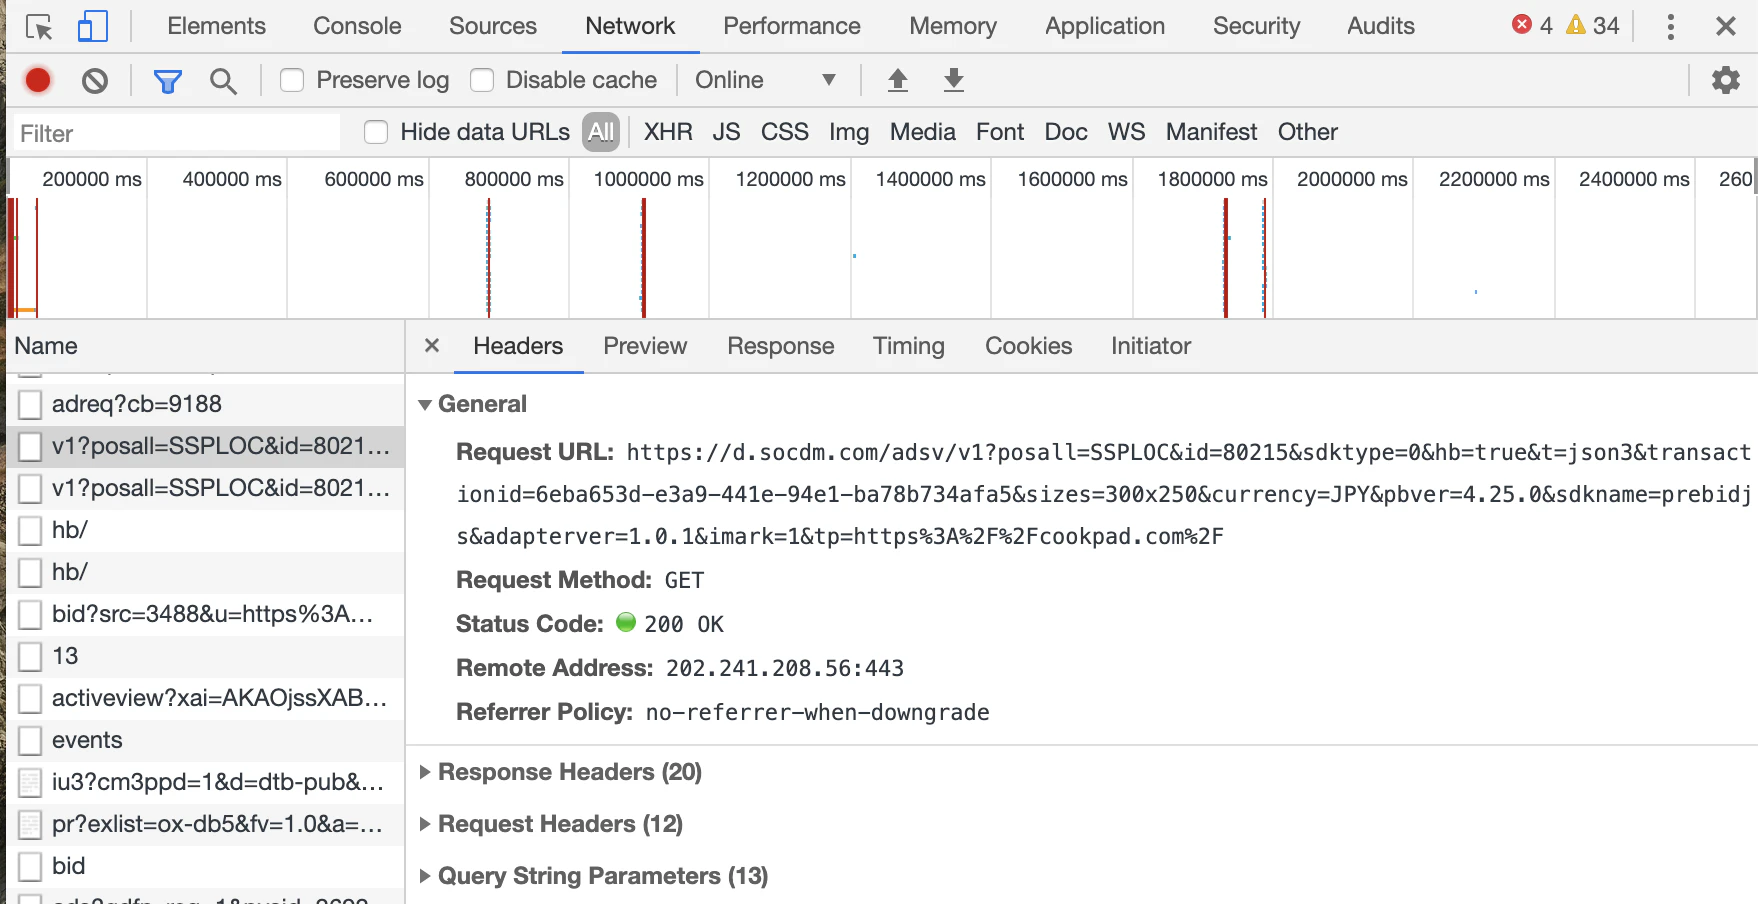Toggle the device toolbar icon
The width and height of the screenshot is (1758, 904).
92,26
